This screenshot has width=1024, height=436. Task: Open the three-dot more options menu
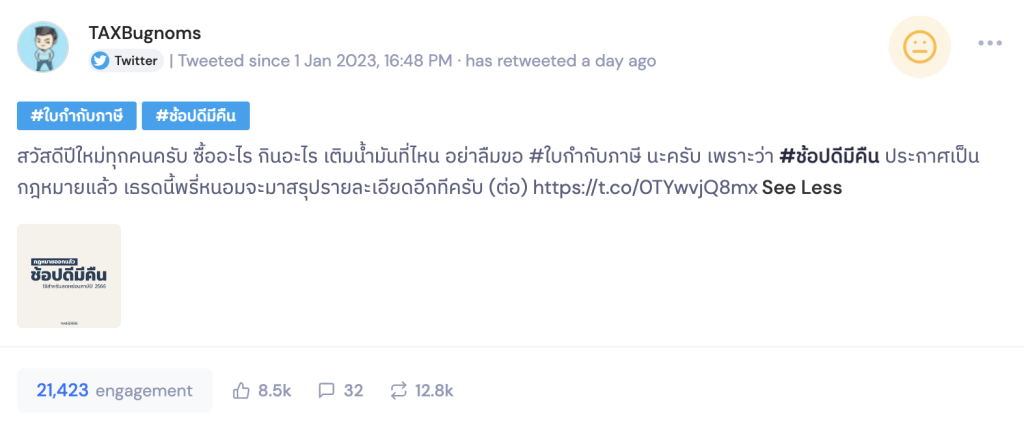(x=989, y=43)
